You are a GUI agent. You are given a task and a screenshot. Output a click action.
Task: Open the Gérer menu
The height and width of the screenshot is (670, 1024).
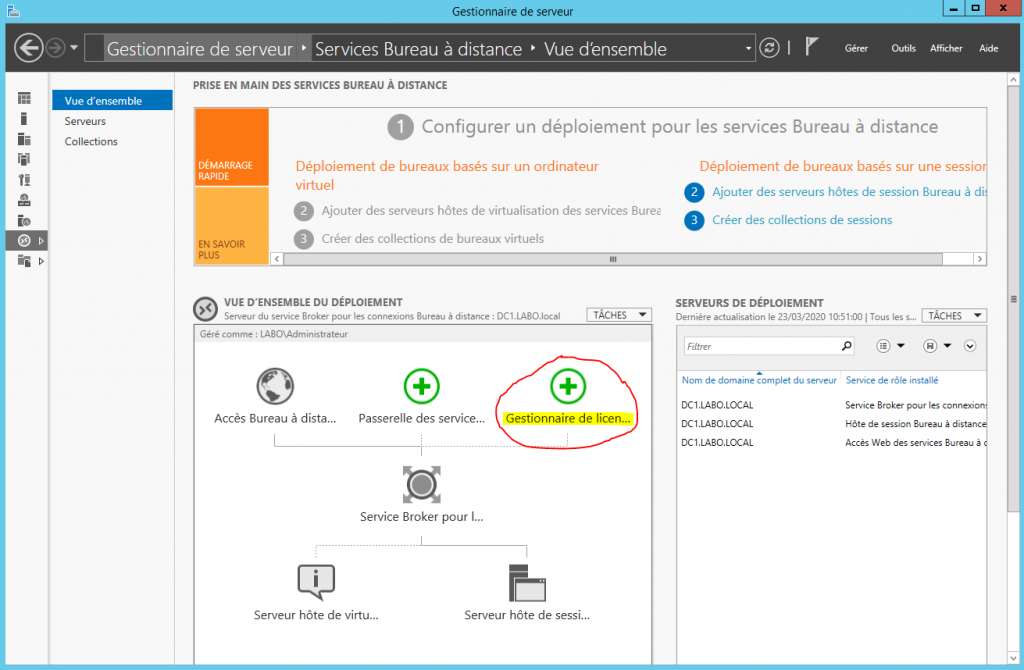[x=856, y=48]
